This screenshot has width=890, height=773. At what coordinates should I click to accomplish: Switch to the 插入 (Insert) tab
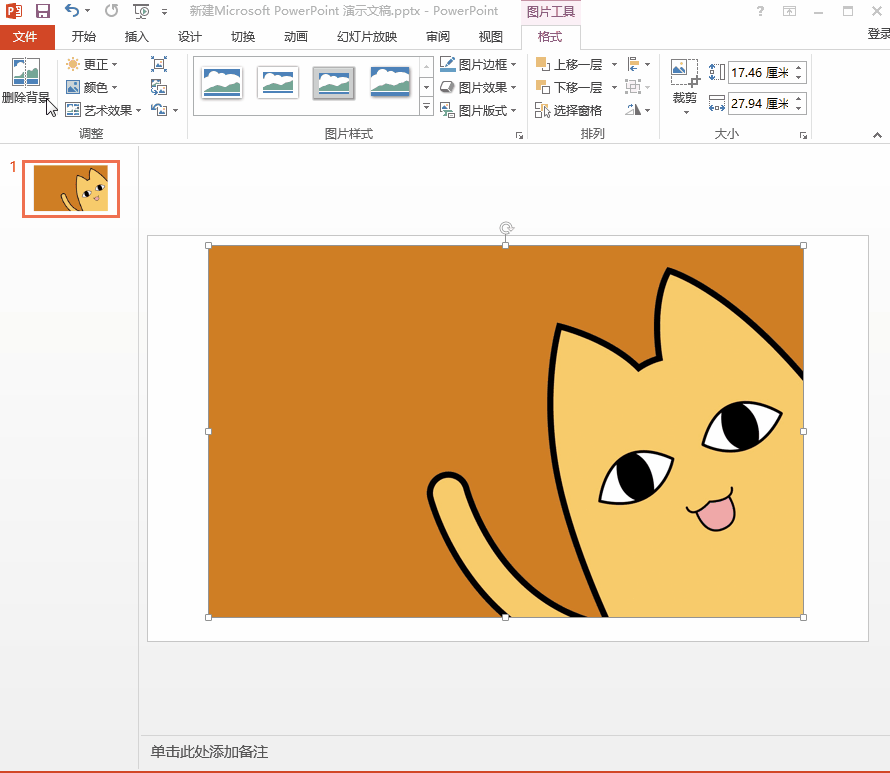tap(136, 37)
